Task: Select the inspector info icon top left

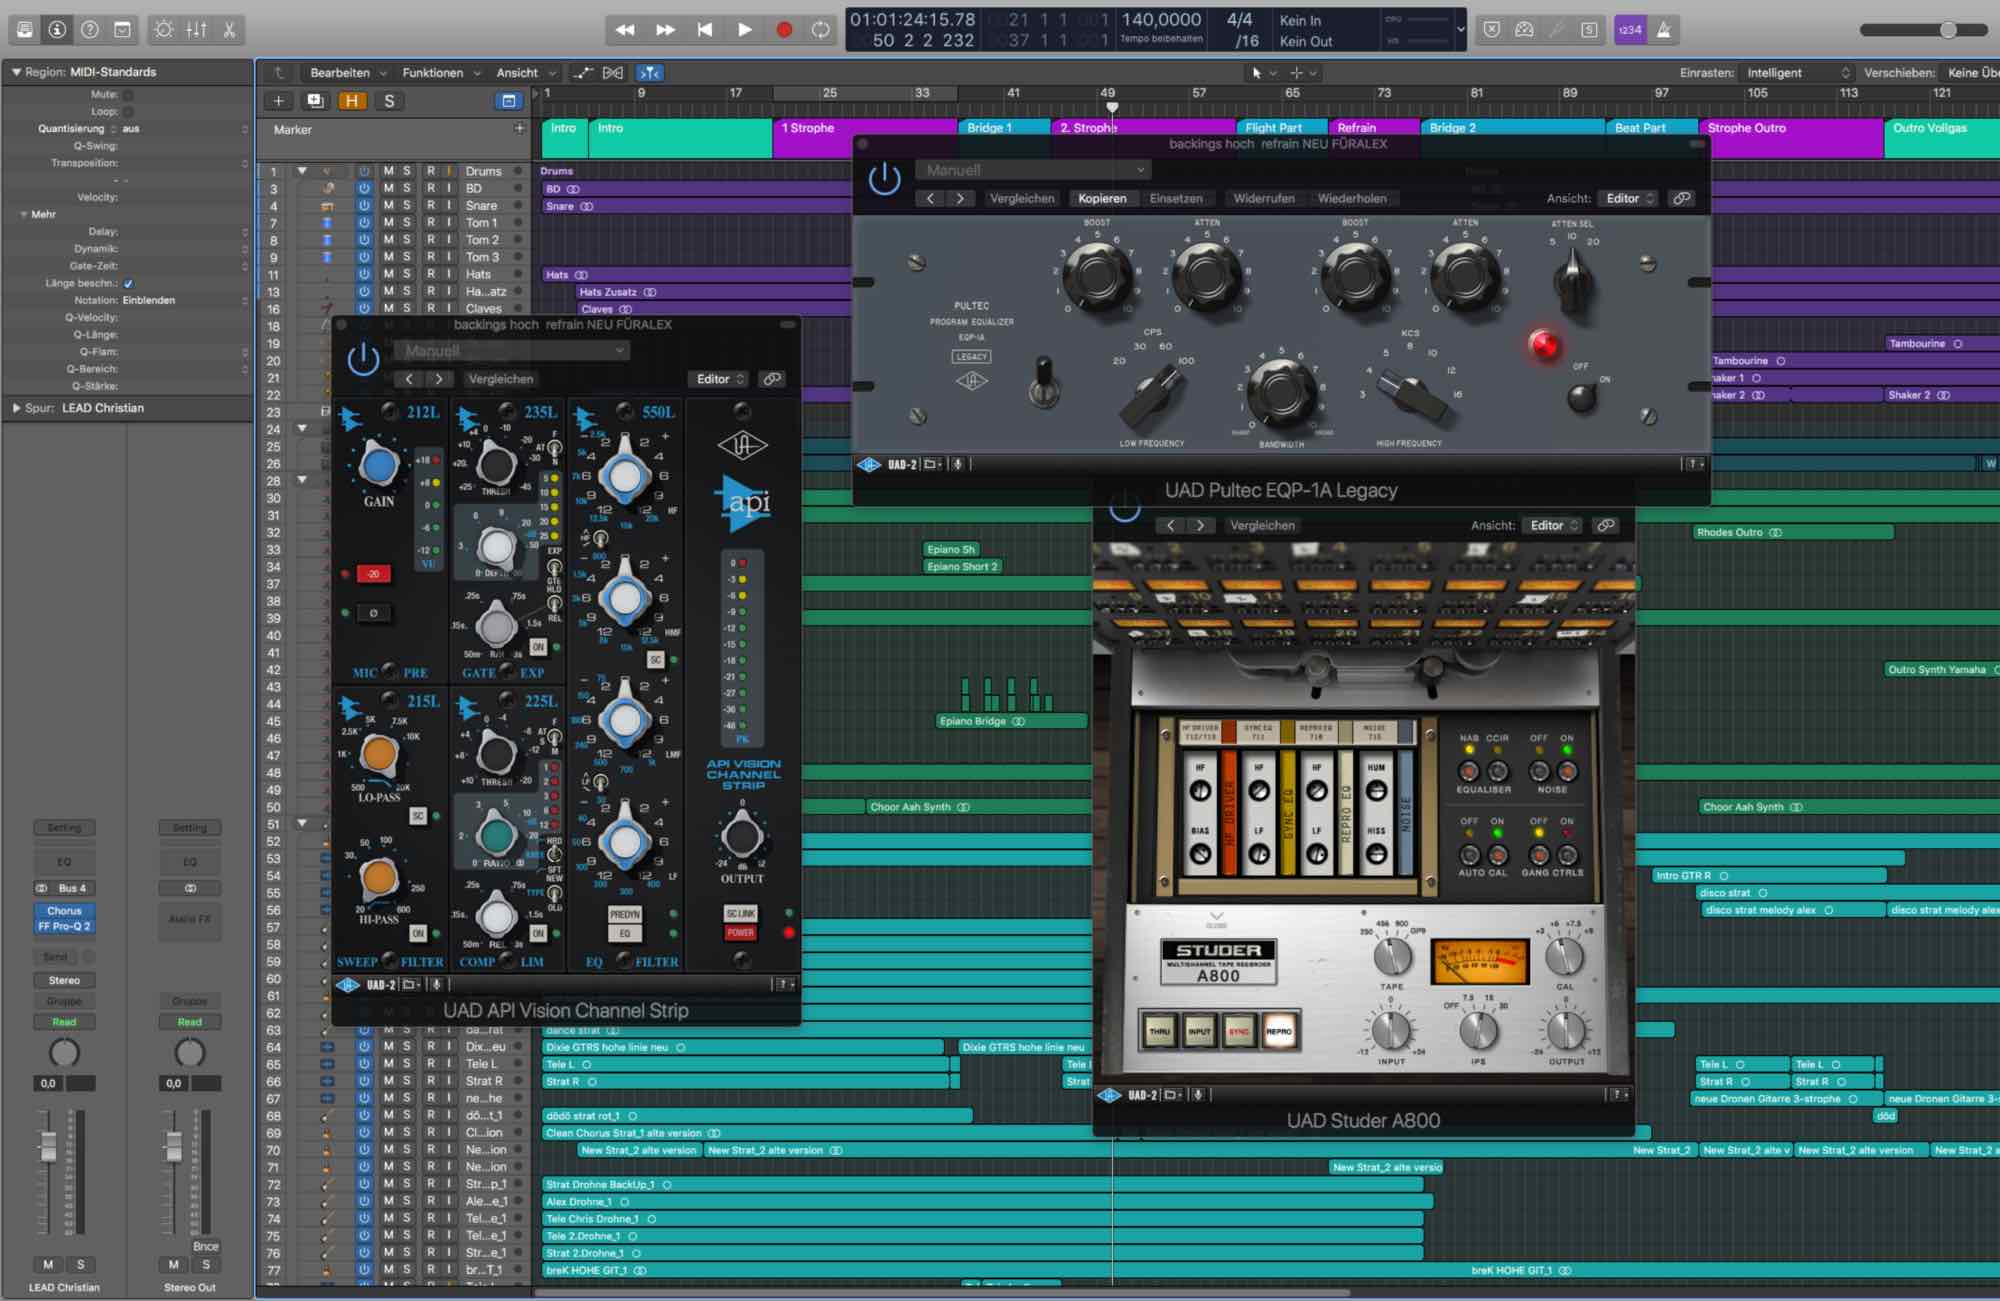Action: [57, 29]
